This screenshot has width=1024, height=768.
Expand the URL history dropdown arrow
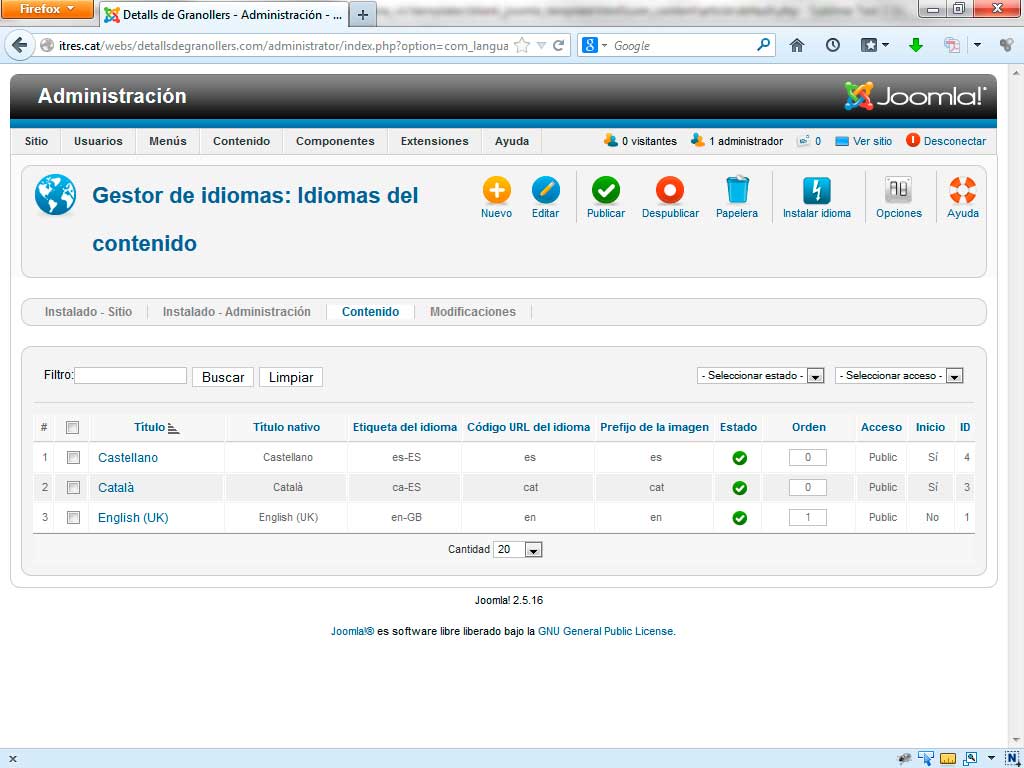(x=541, y=46)
